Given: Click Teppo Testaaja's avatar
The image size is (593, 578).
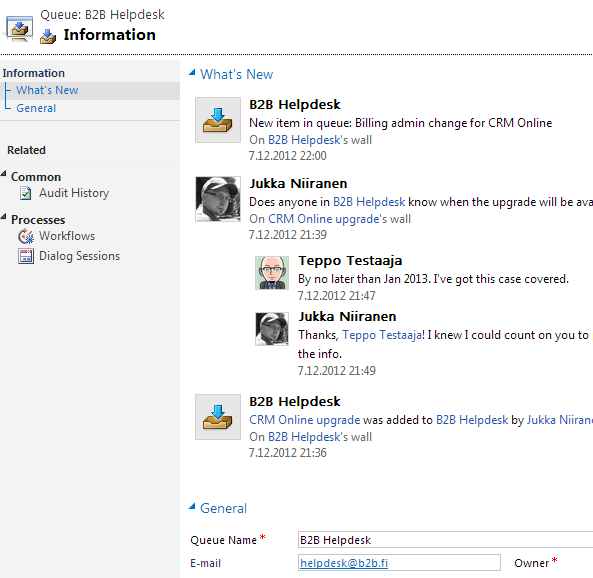Looking at the screenshot, I should [272, 273].
